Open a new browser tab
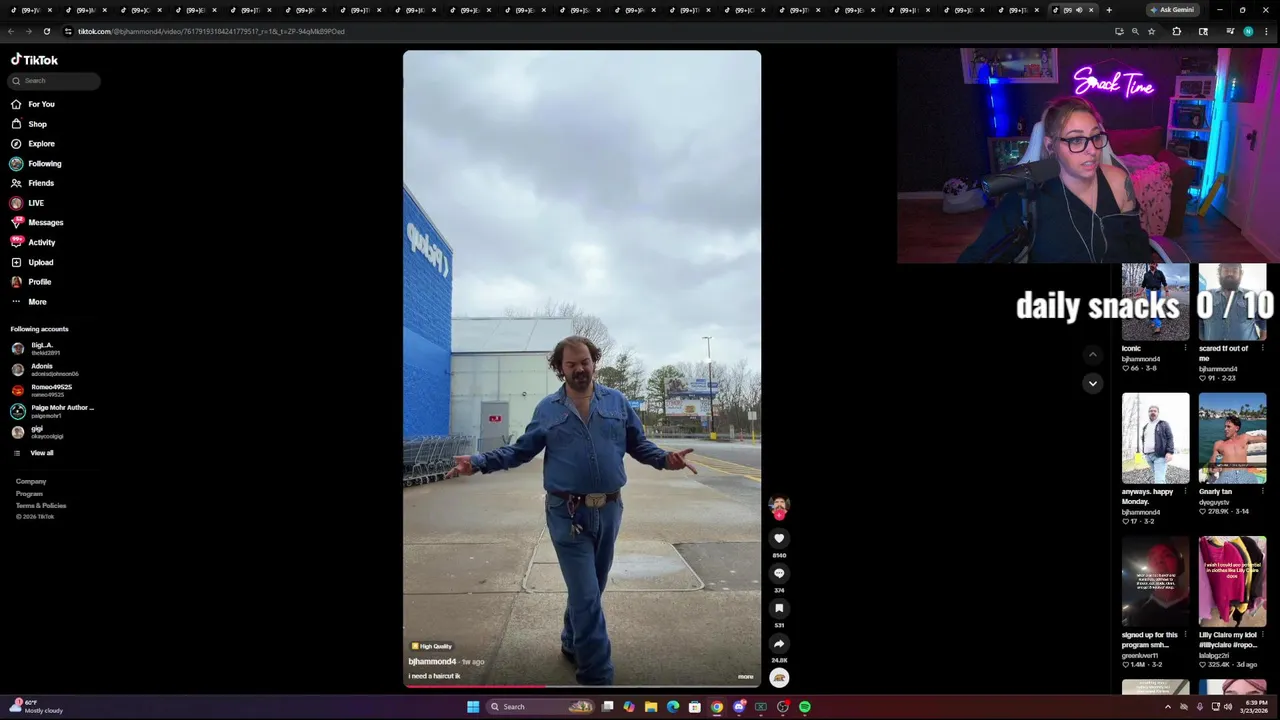 click(1108, 10)
